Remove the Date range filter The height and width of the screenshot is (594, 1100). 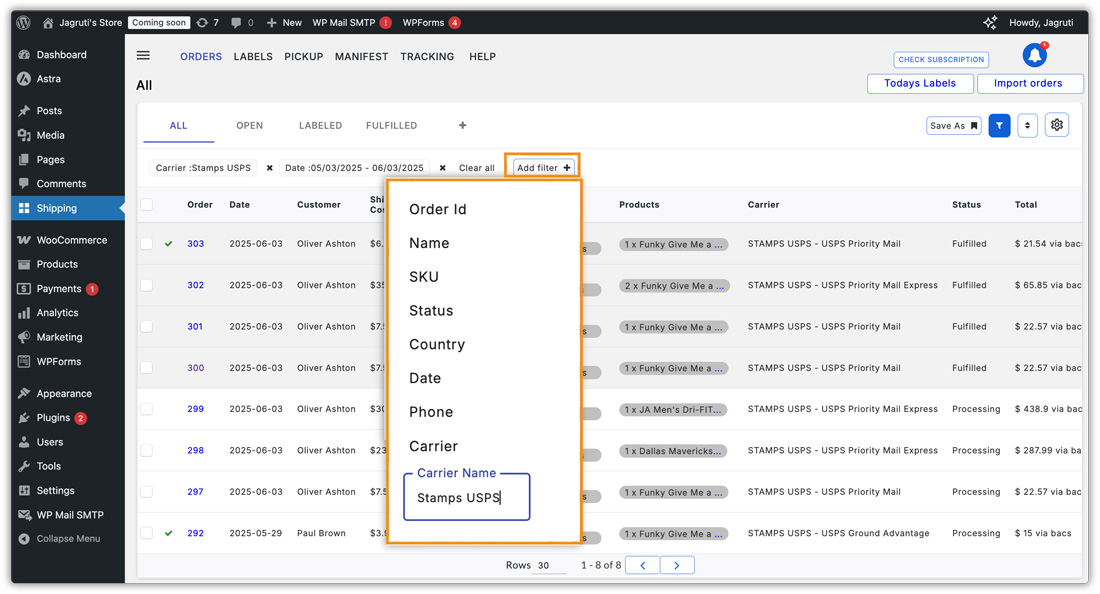click(443, 168)
